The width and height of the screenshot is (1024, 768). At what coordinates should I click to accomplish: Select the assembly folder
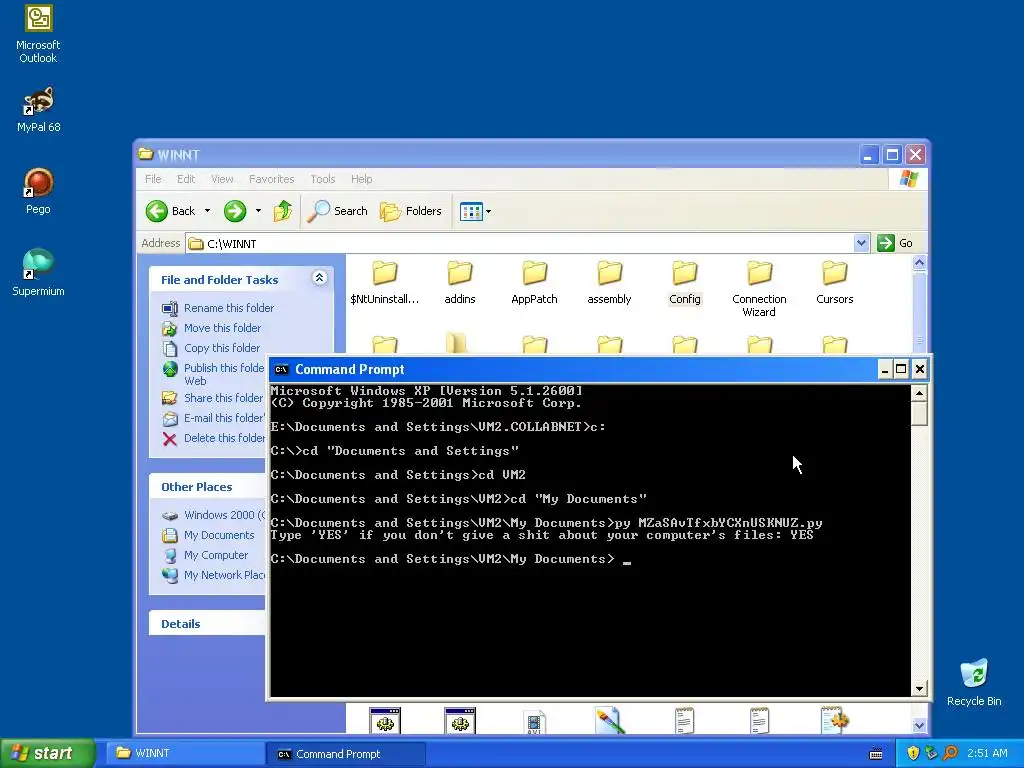click(x=609, y=282)
